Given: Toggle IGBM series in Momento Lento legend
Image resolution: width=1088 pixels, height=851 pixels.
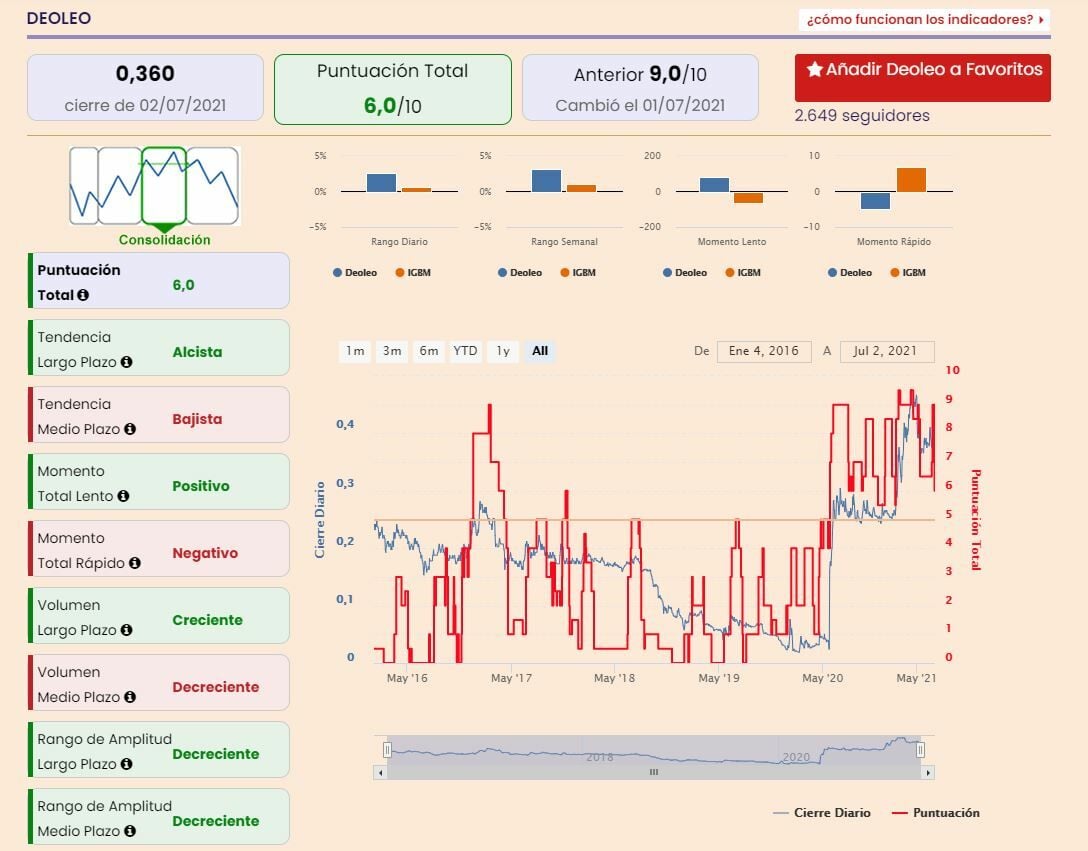Looking at the screenshot, I should coord(743,273).
